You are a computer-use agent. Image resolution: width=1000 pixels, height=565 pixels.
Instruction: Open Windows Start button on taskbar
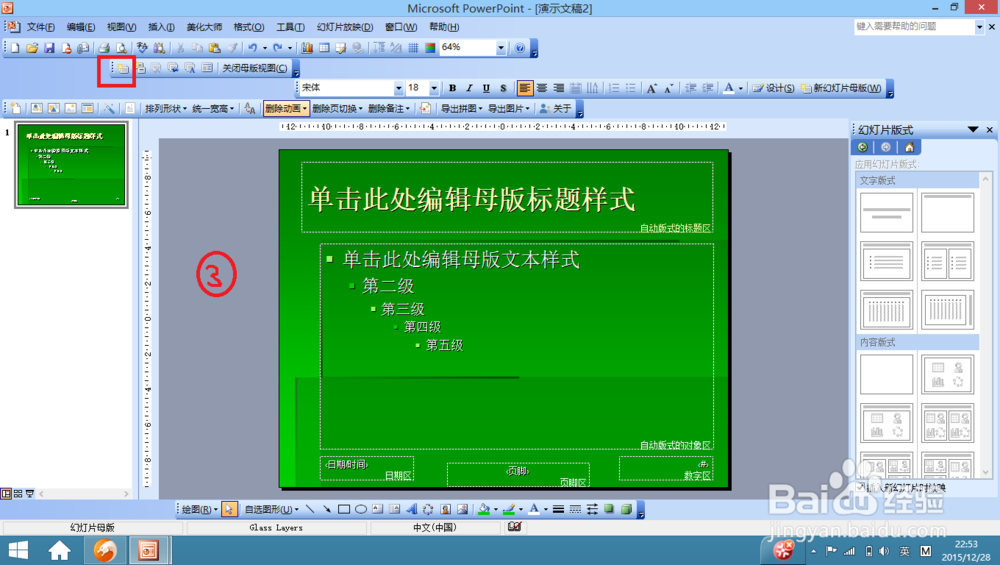(x=18, y=550)
